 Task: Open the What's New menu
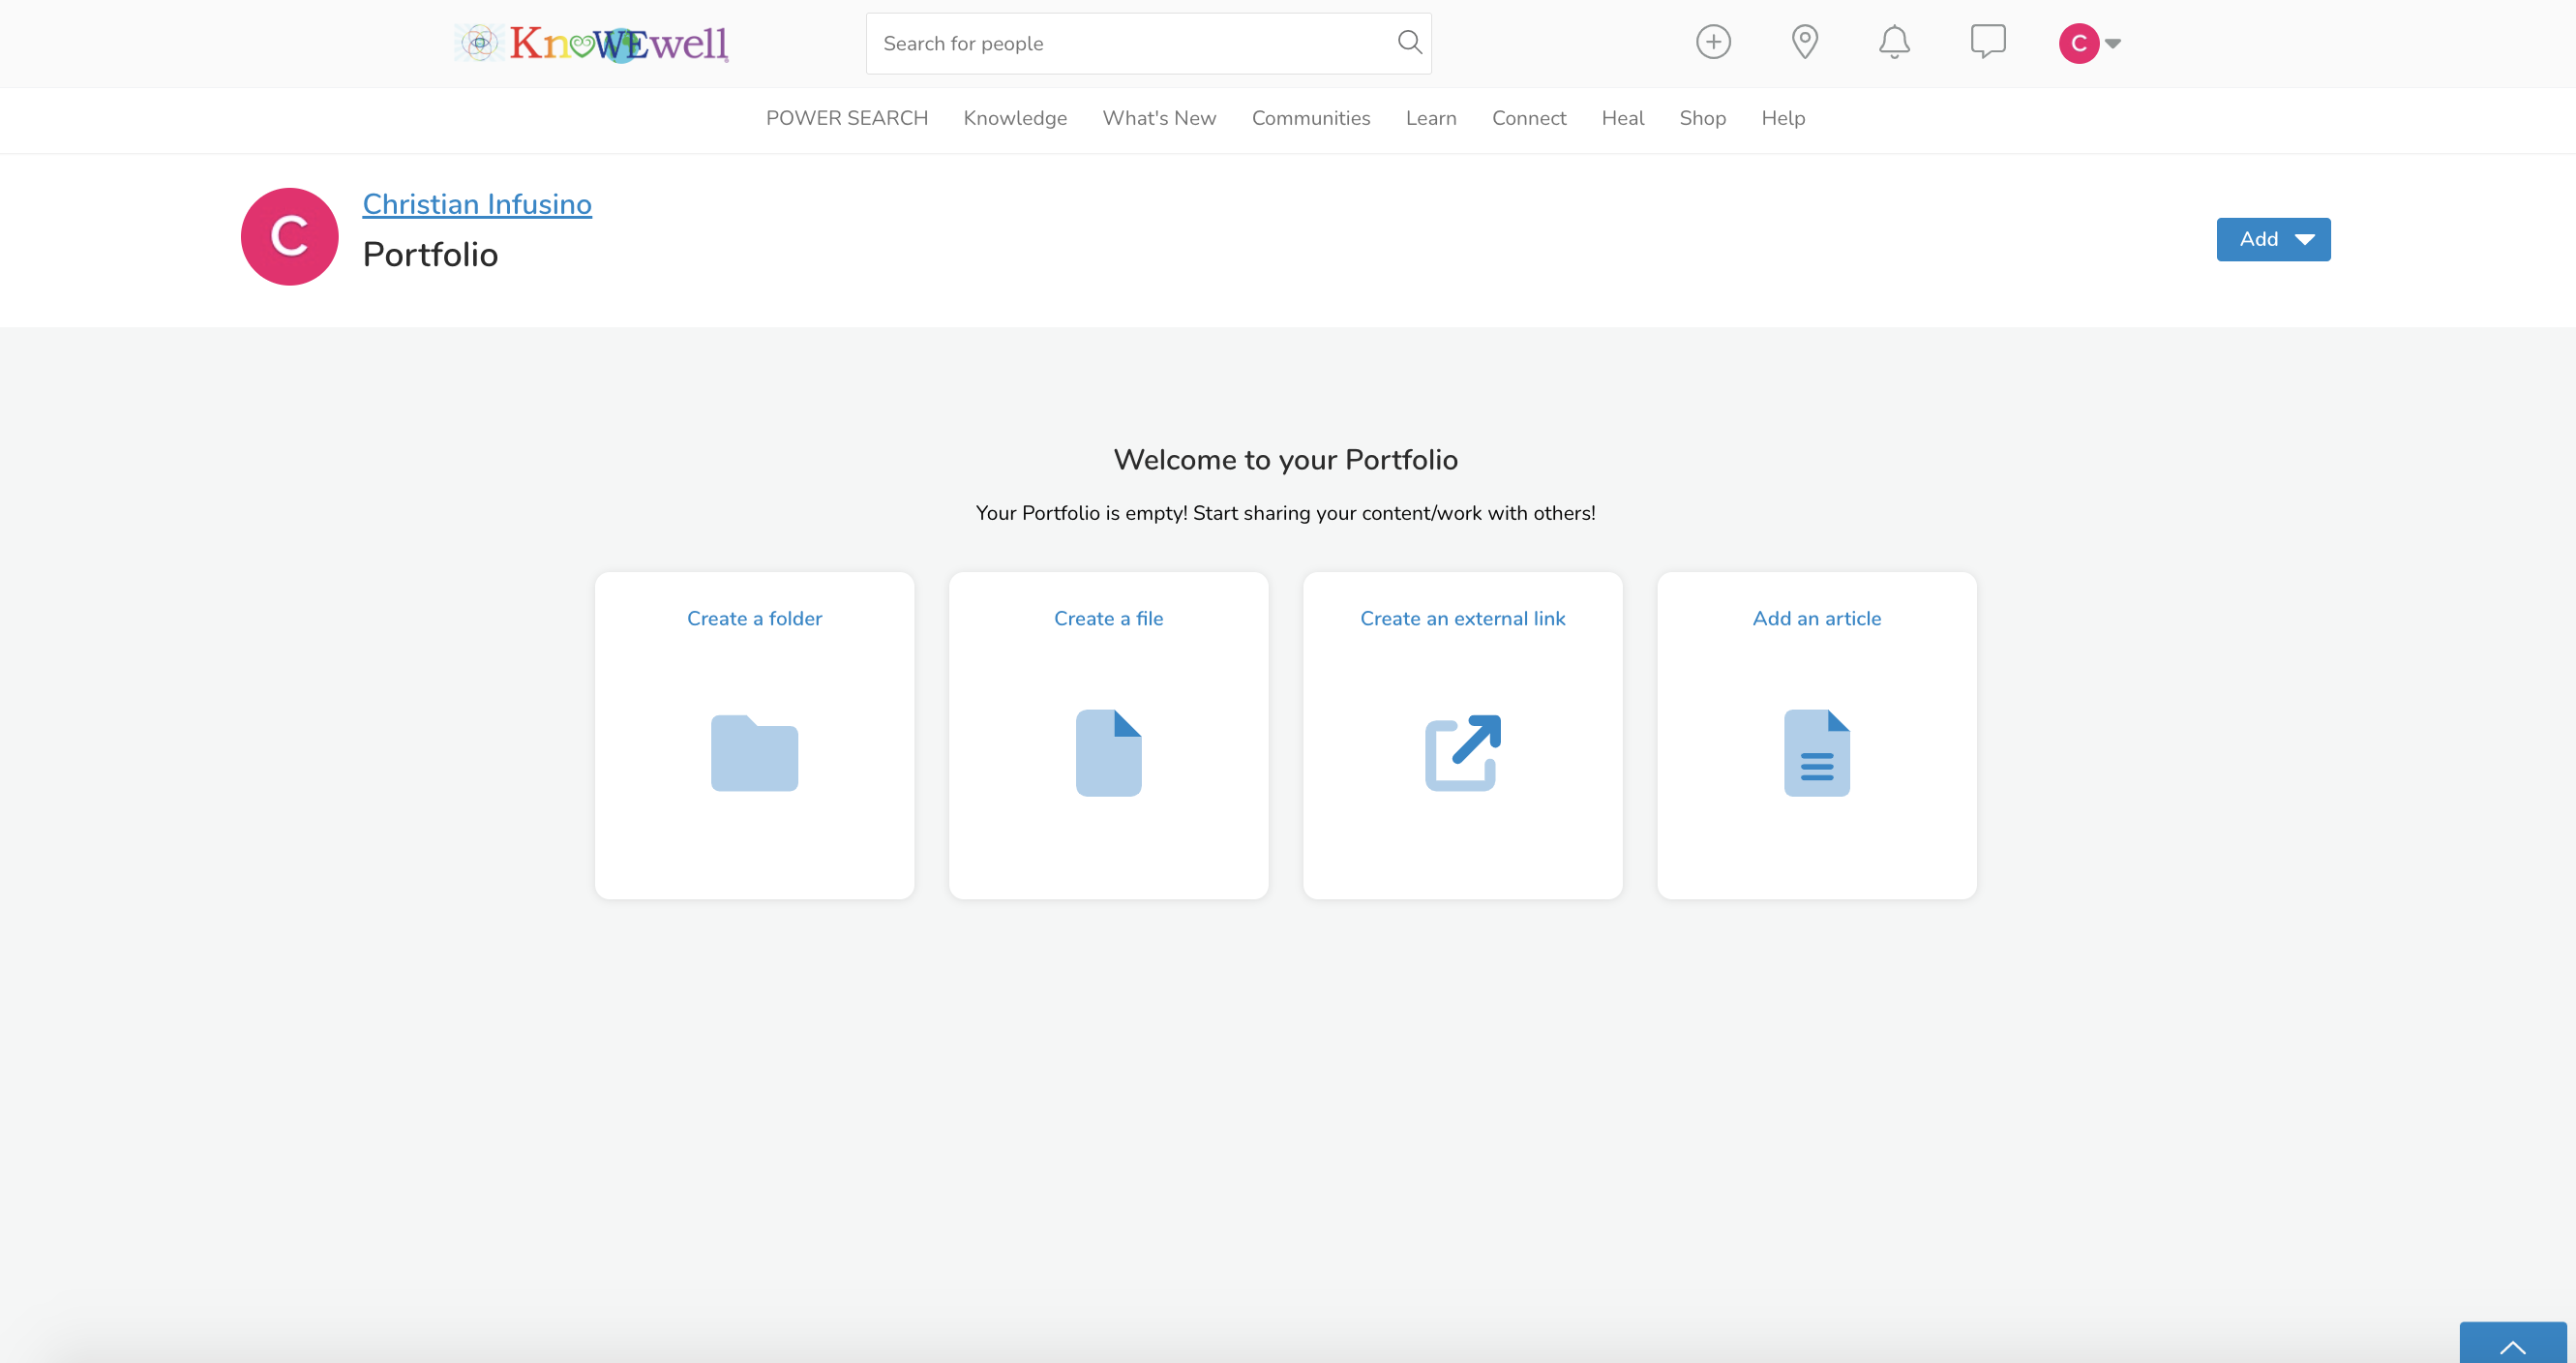pyautogui.click(x=1159, y=118)
